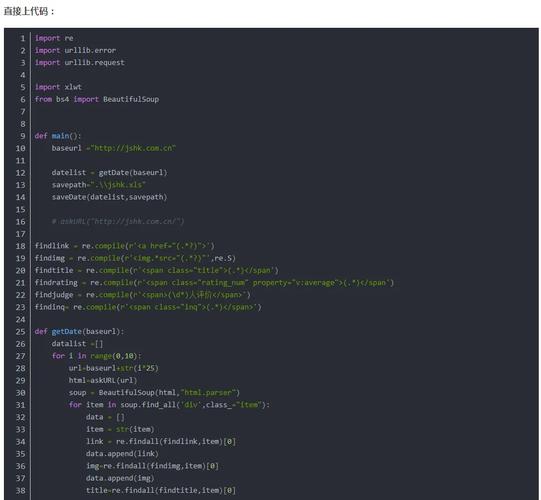Click the soup.find_all 'div' loop line
Viewport: 541px width, 500px height.
point(169,405)
